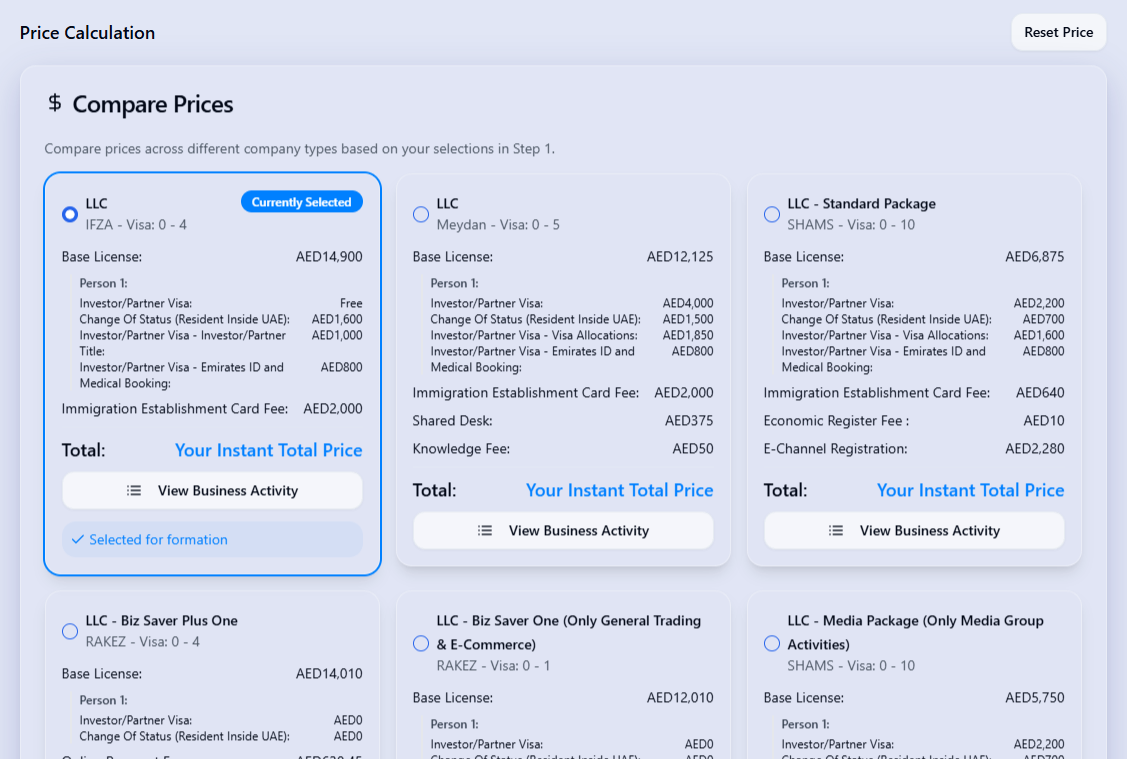The image size is (1127, 759).
Task: Click the Reset Price button
Action: 1059,32
